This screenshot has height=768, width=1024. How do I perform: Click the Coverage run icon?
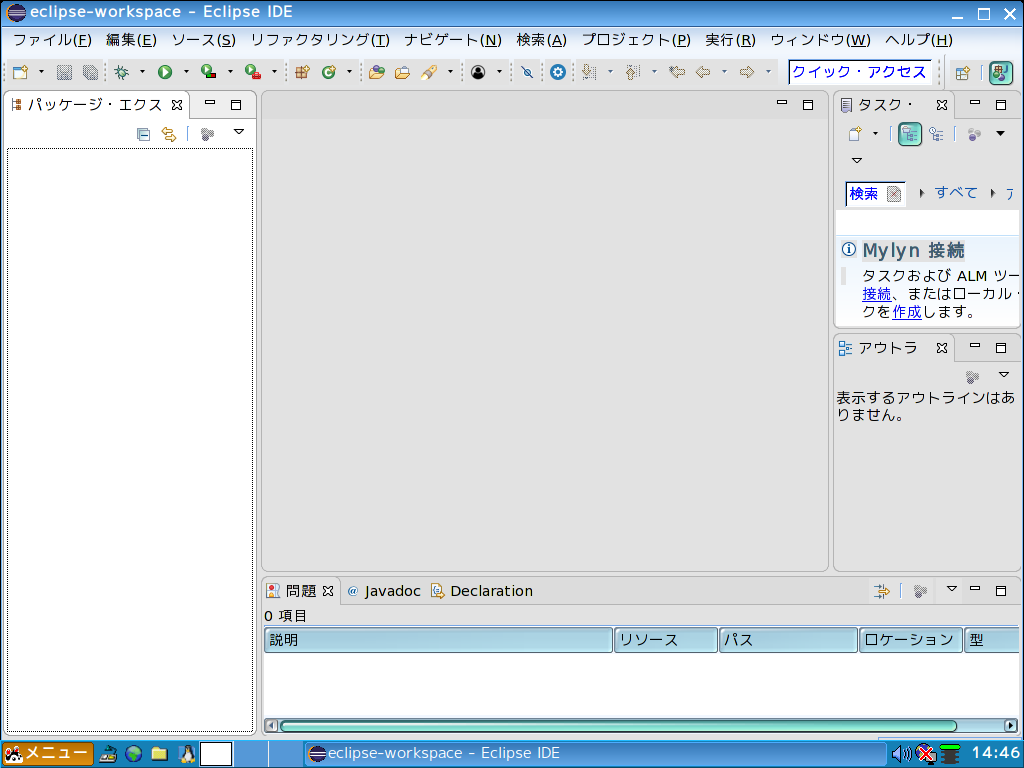pos(208,72)
